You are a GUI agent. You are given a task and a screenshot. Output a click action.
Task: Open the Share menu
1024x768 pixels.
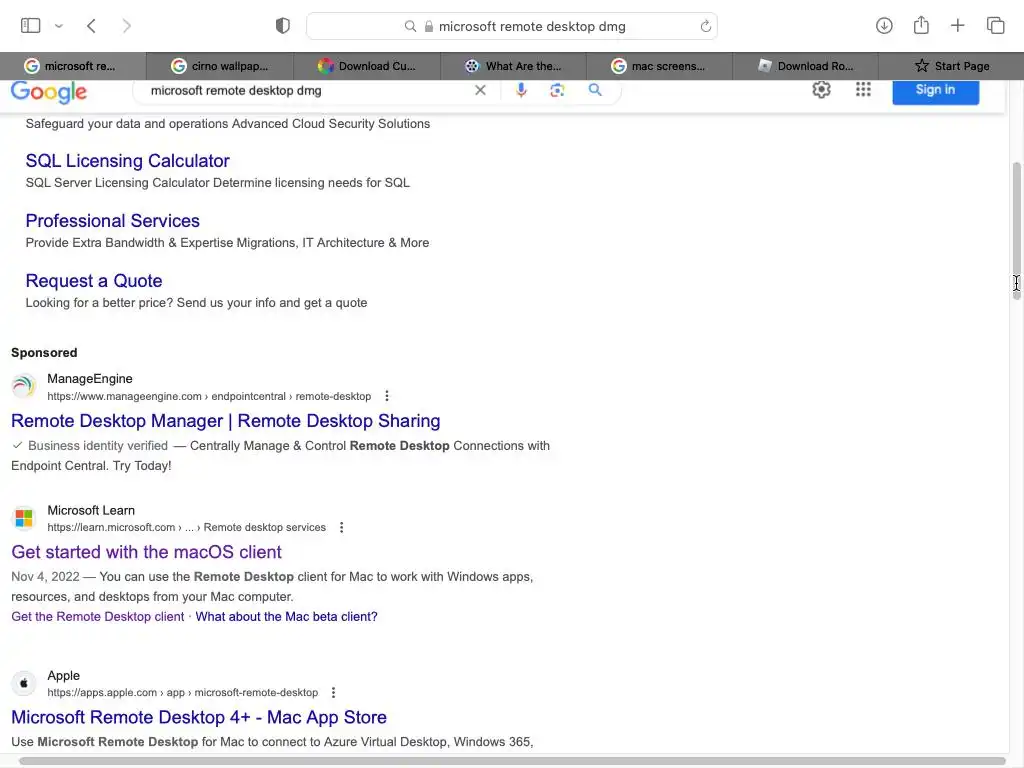point(921,25)
